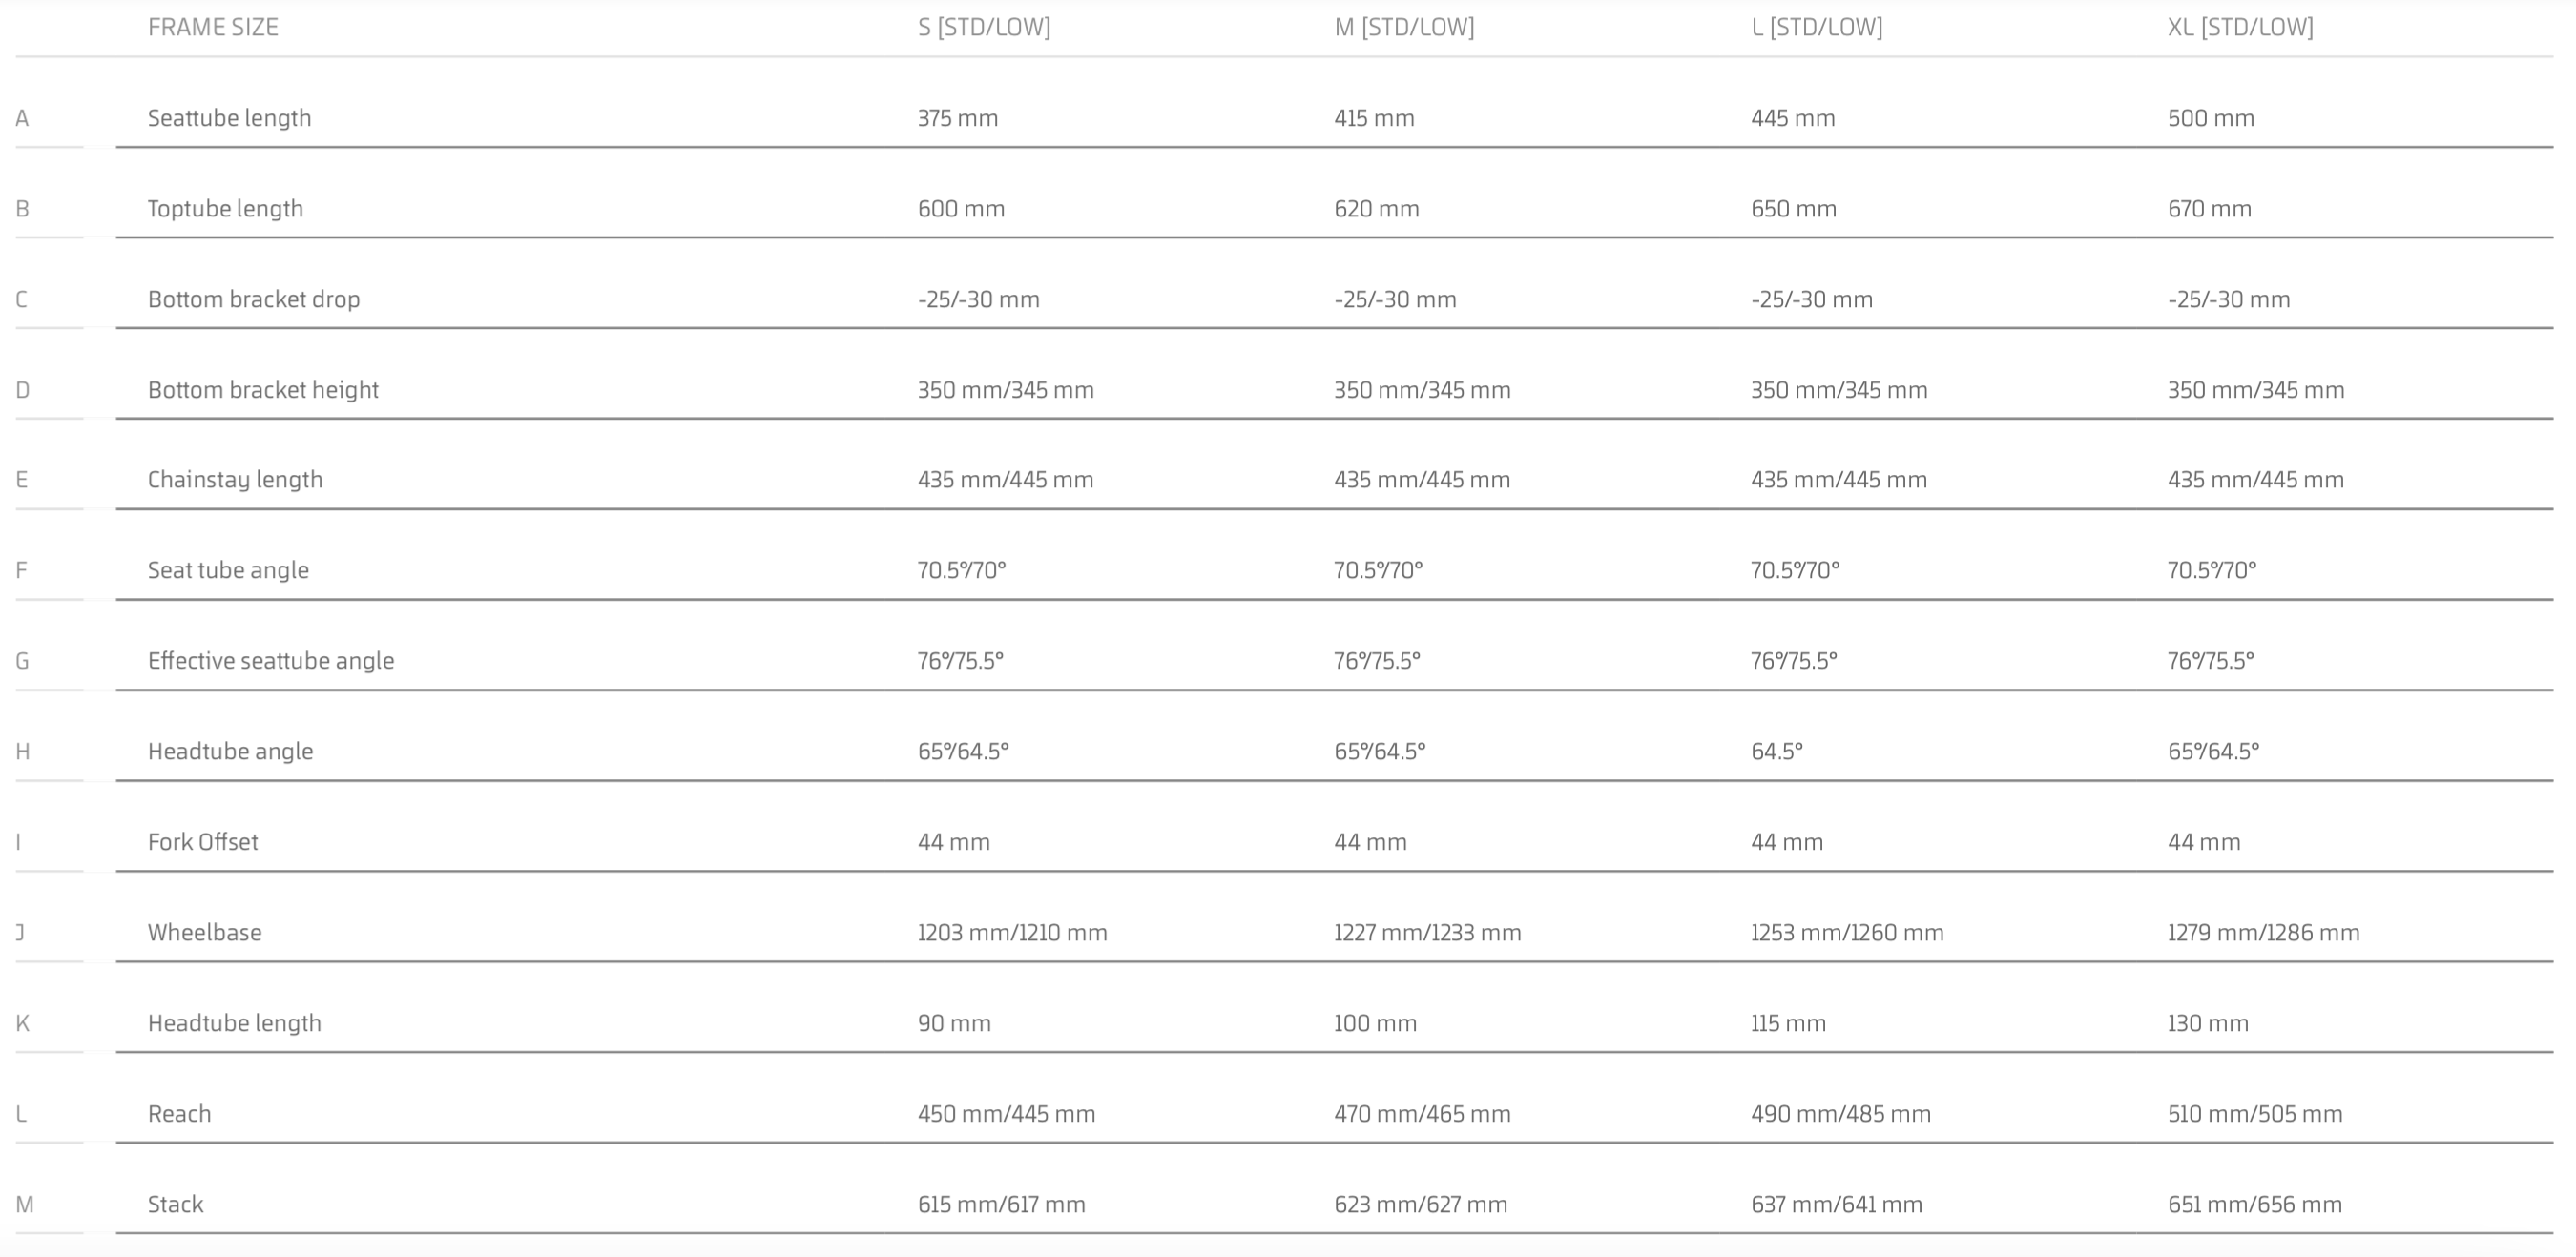Click the Bottom bracket drop label
This screenshot has width=2576, height=1257.
[x=254, y=299]
